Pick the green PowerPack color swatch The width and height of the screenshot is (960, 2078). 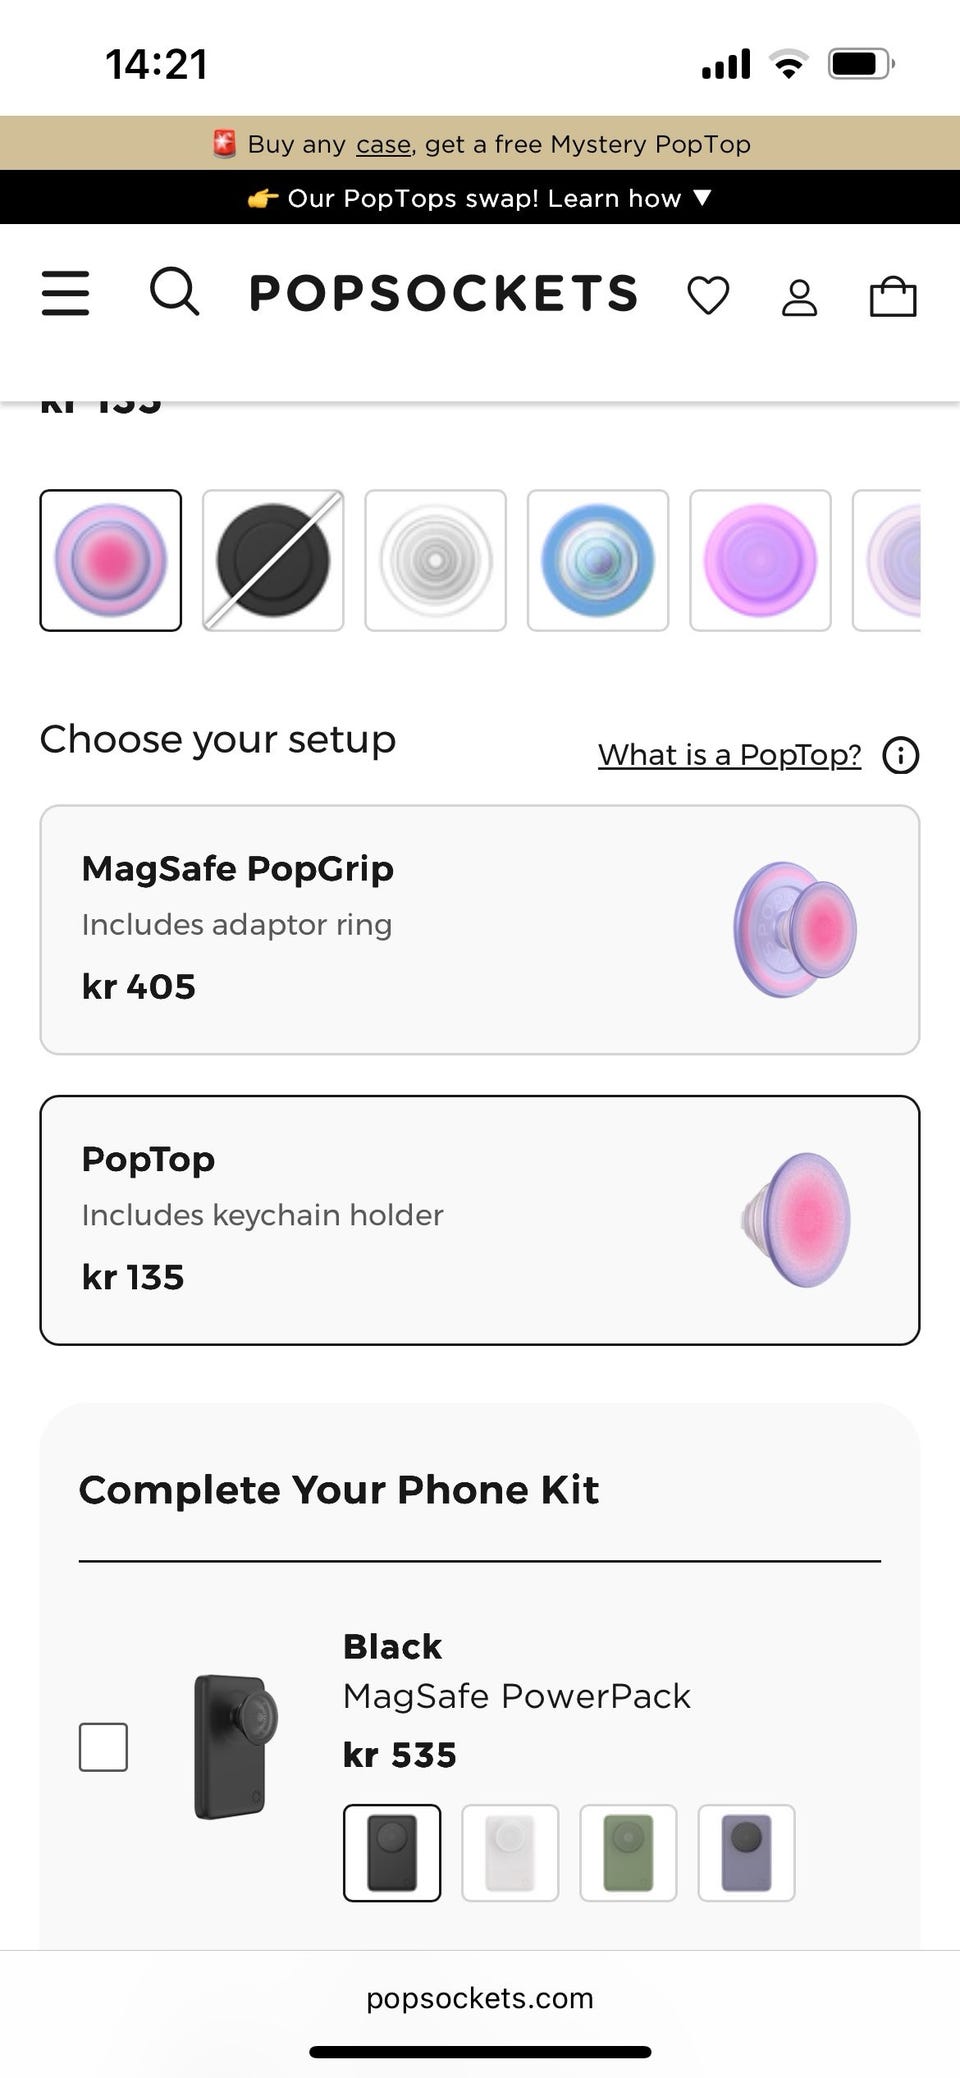tap(628, 1853)
